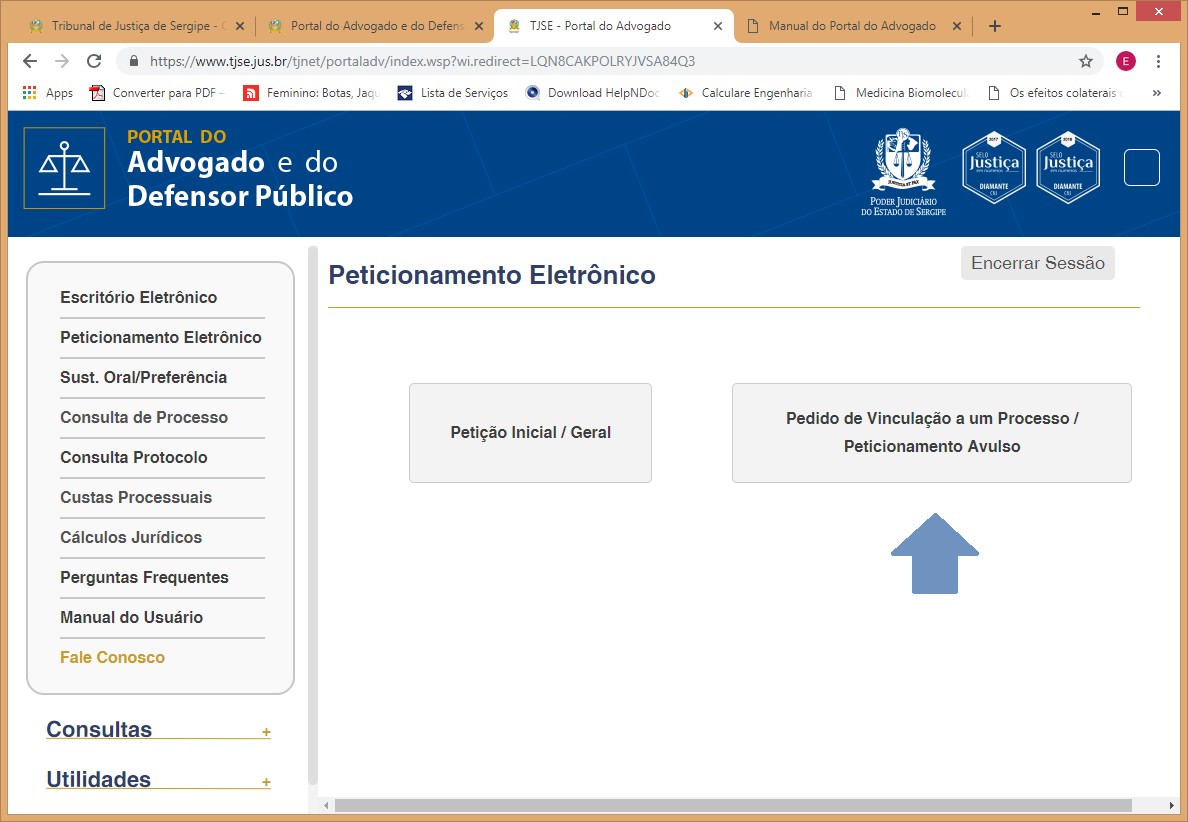1188x822 pixels.
Task: Open the Chrome three-dot menu
Action: (x=1159, y=61)
